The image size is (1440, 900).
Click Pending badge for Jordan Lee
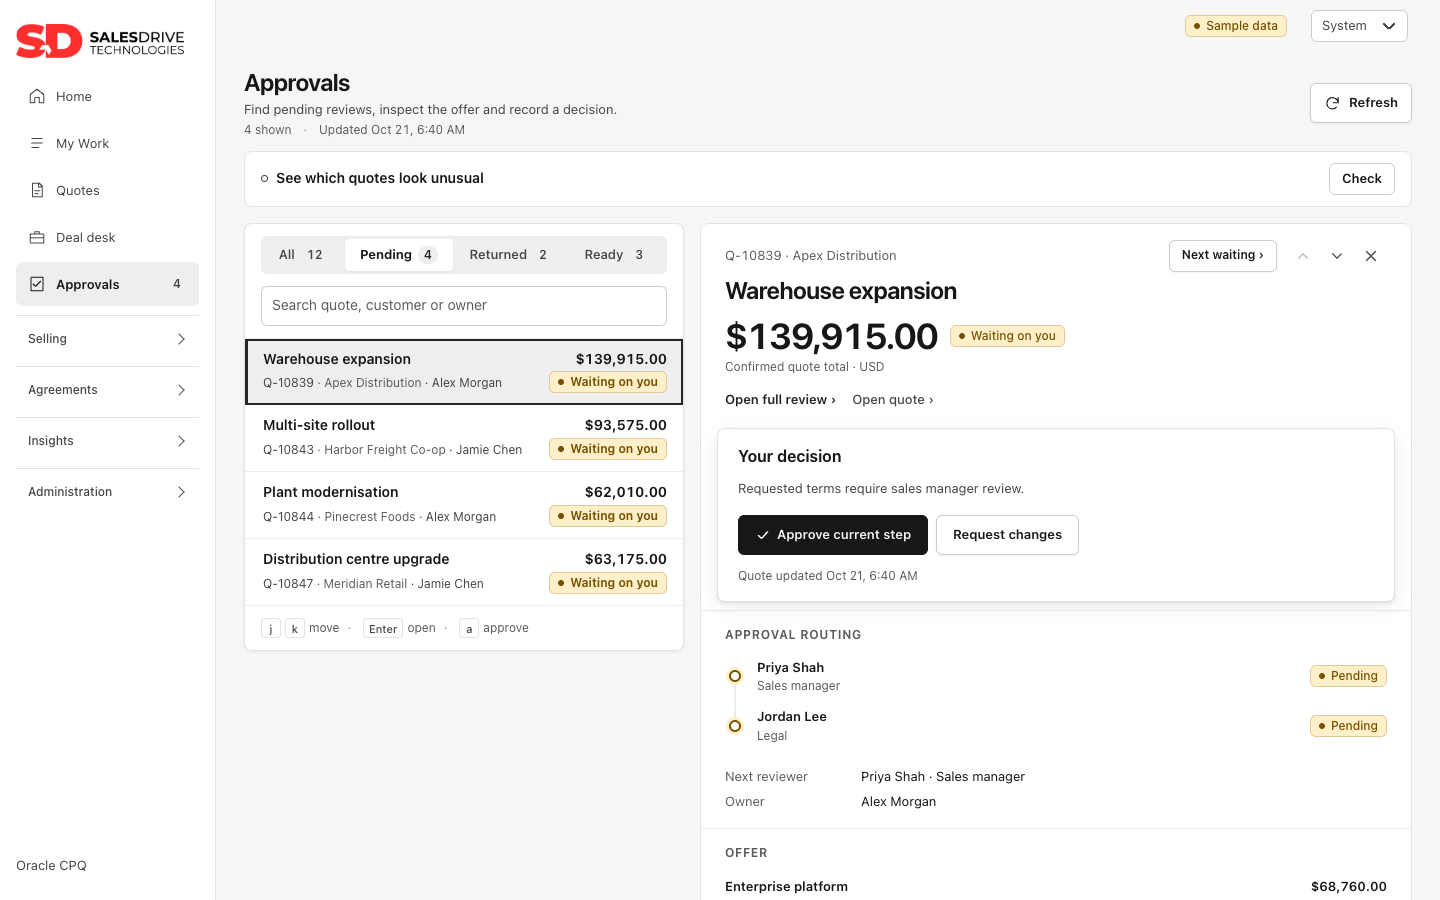click(1348, 726)
